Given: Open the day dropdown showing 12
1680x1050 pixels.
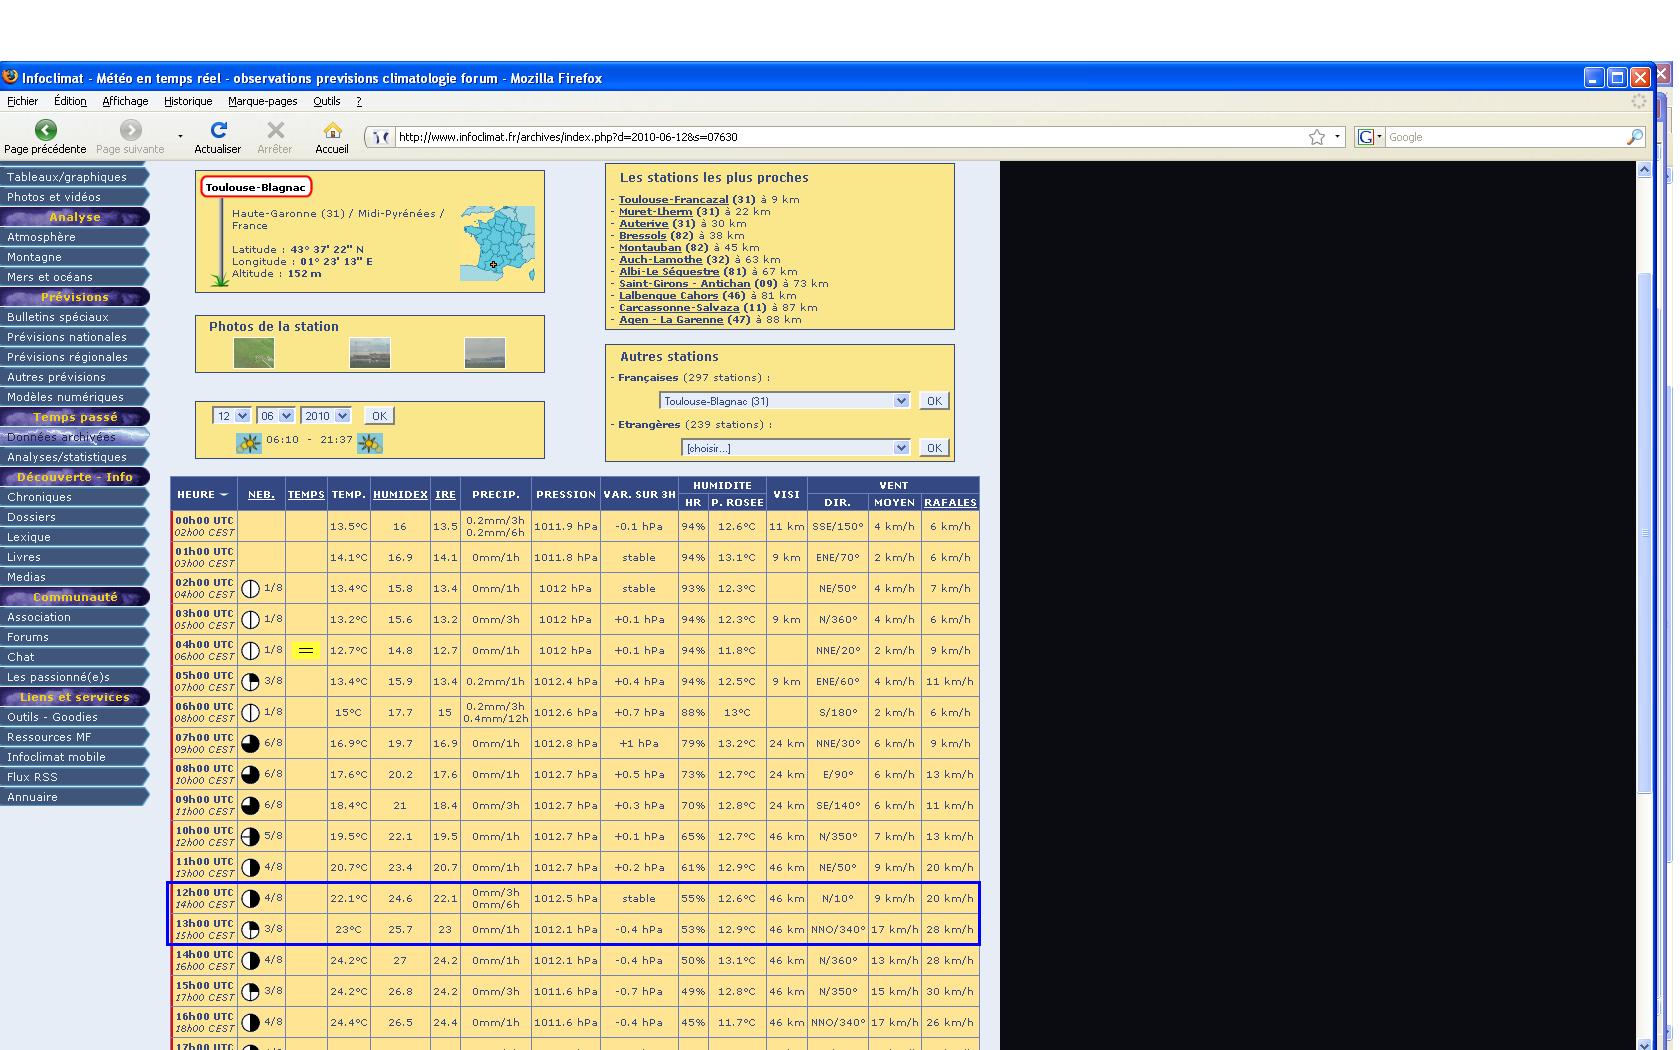Looking at the screenshot, I should coord(232,416).
